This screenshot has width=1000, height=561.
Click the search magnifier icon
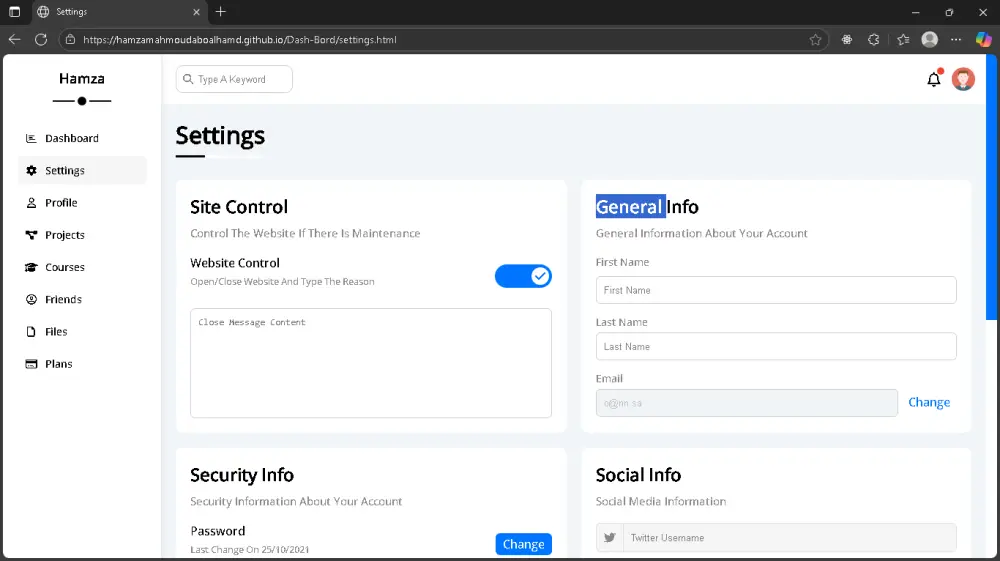188,79
